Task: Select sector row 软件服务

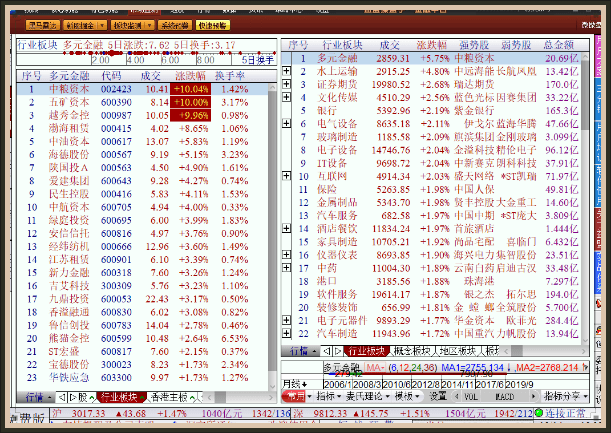Action: pos(431,294)
